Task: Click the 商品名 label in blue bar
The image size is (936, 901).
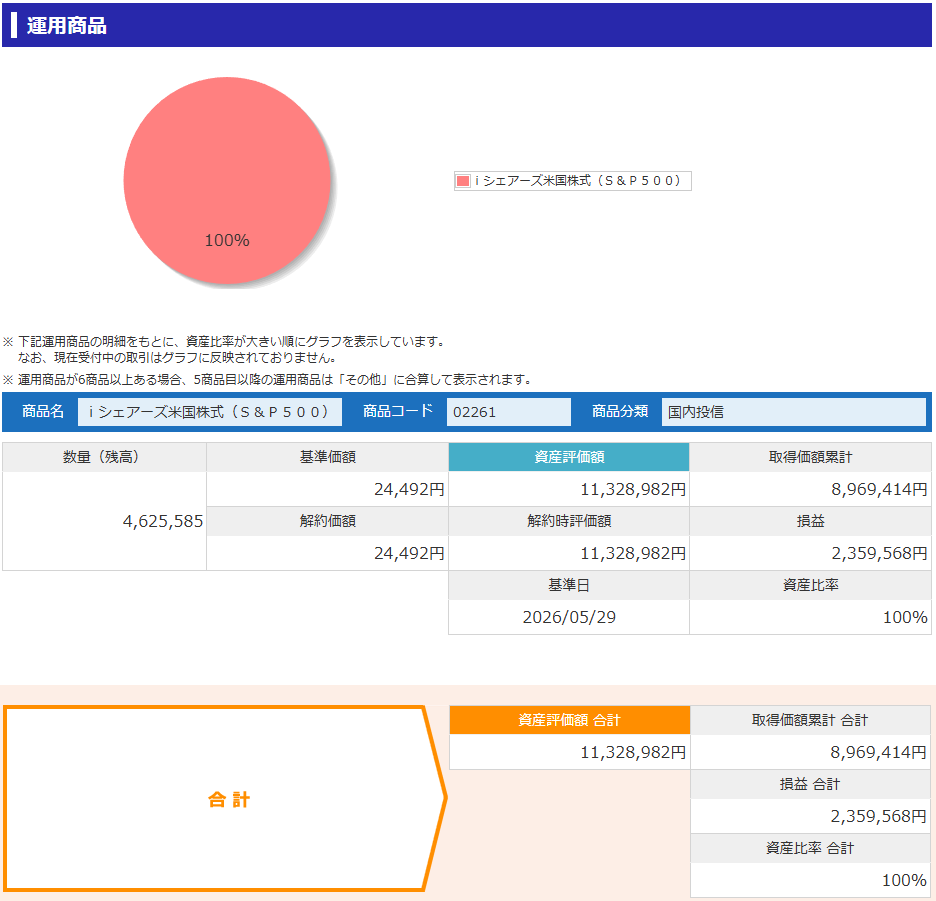Action: (42, 411)
